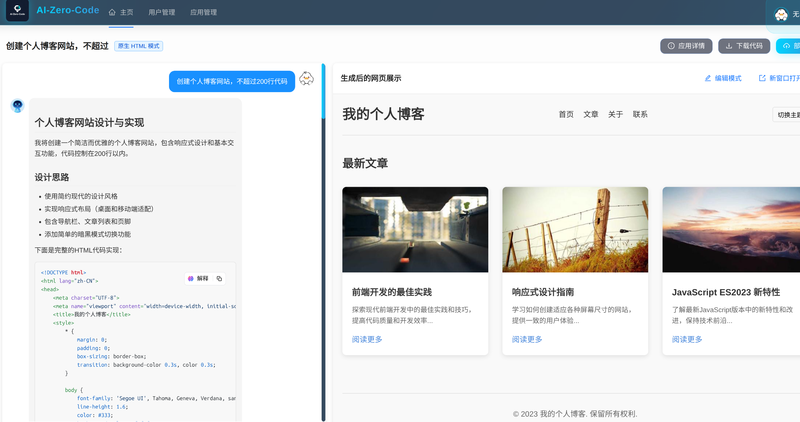Open the 主页 home menu item
Viewport: 800px width, 422px height.
121,12
